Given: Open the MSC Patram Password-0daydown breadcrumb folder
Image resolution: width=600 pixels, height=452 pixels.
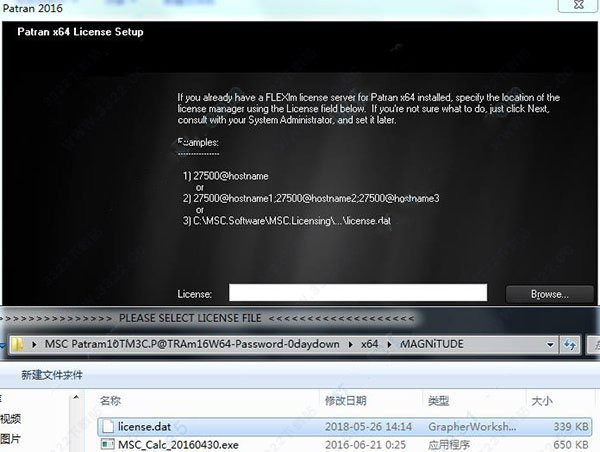Looking at the screenshot, I should 192,344.
